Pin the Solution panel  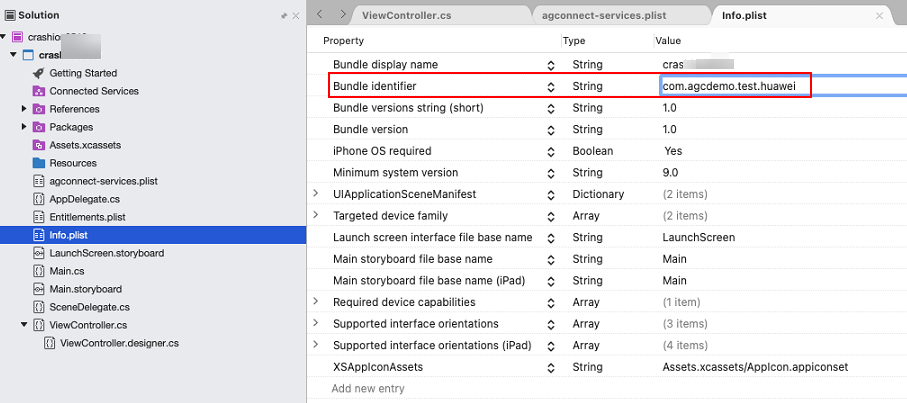284,16
